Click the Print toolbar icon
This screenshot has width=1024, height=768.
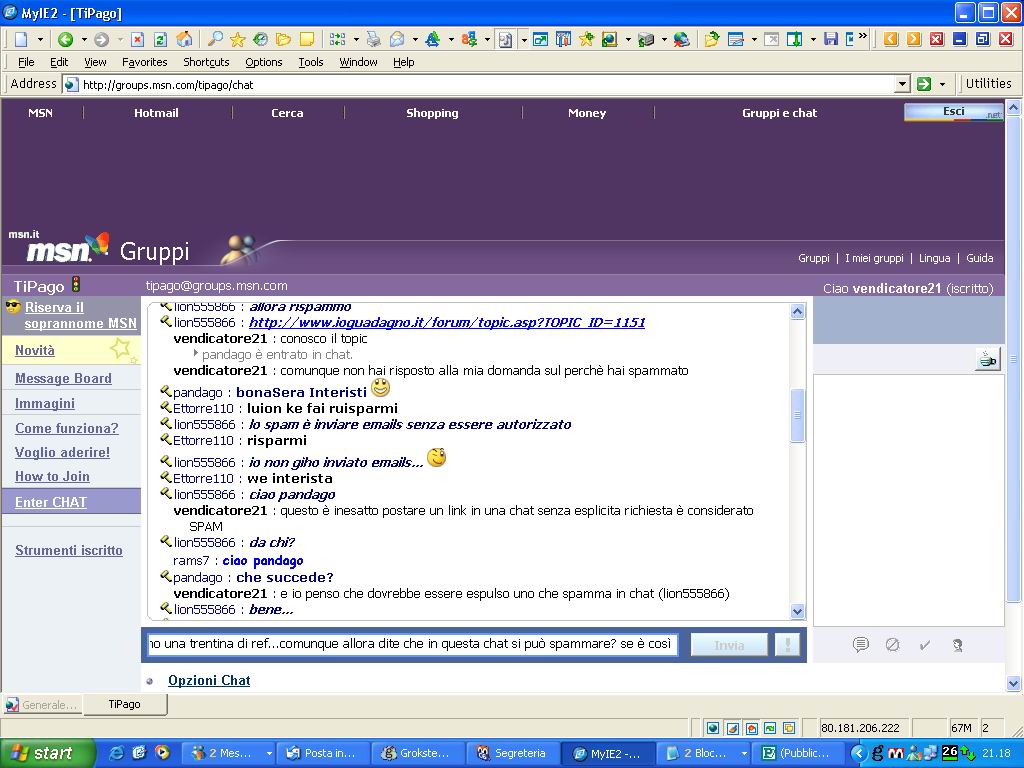point(374,39)
